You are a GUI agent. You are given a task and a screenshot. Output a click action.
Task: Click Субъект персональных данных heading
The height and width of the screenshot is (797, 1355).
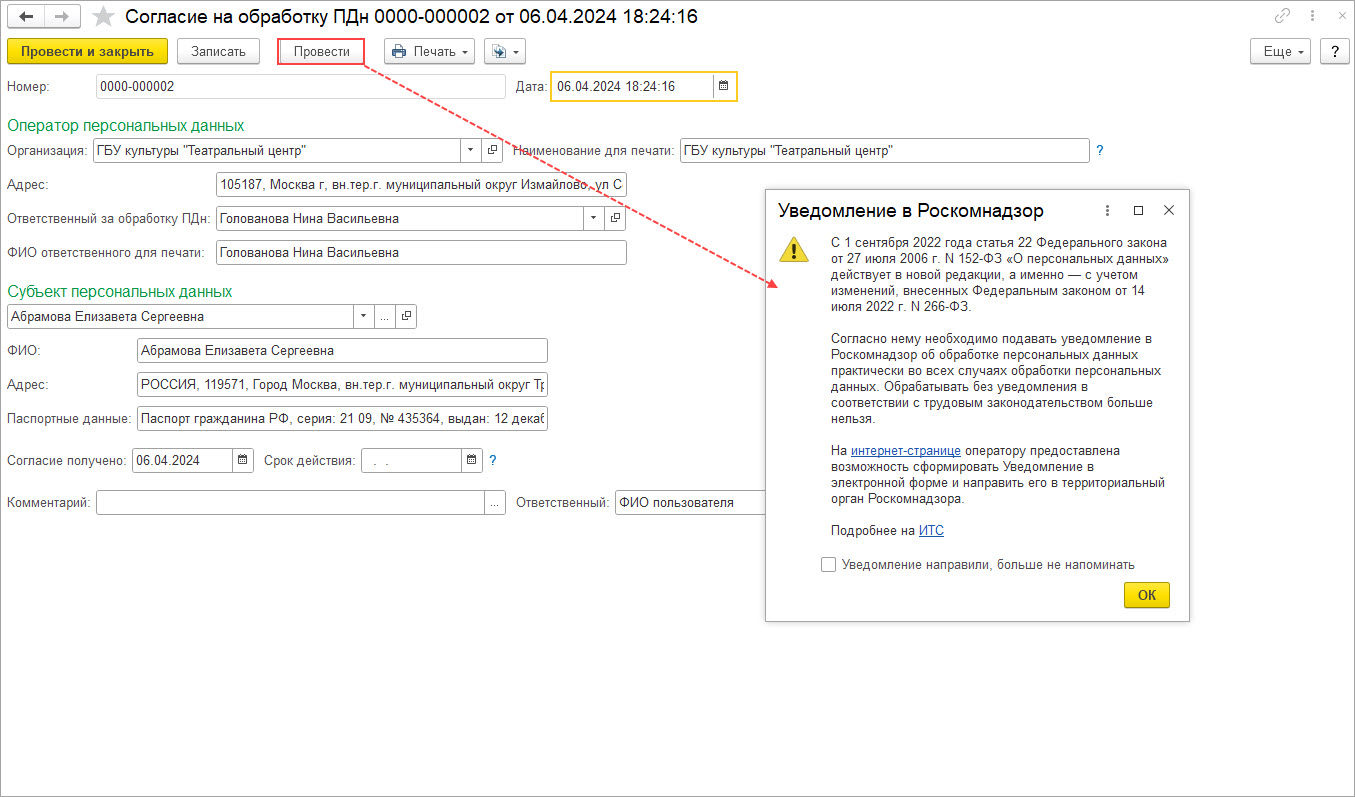pyautogui.click(x=120, y=291)
